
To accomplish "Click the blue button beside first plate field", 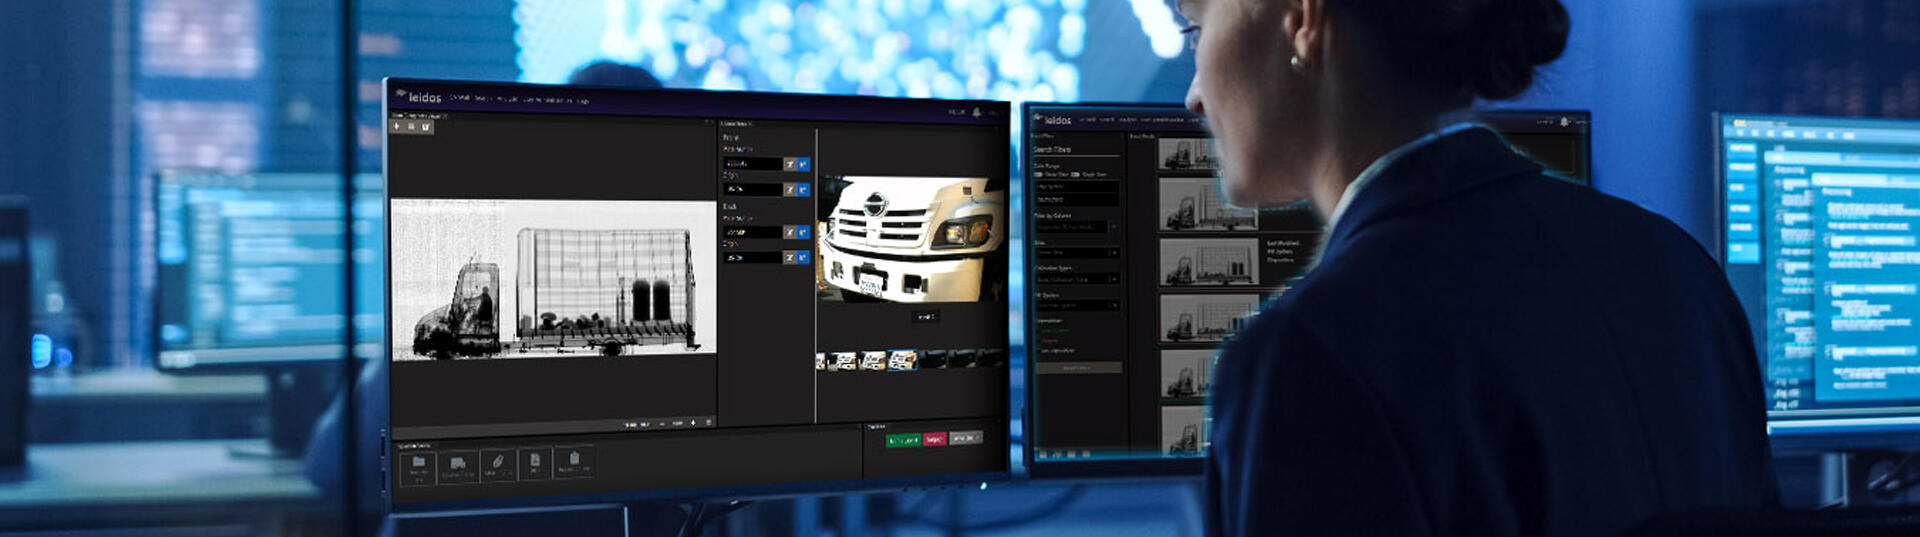I will click(803, 164).
